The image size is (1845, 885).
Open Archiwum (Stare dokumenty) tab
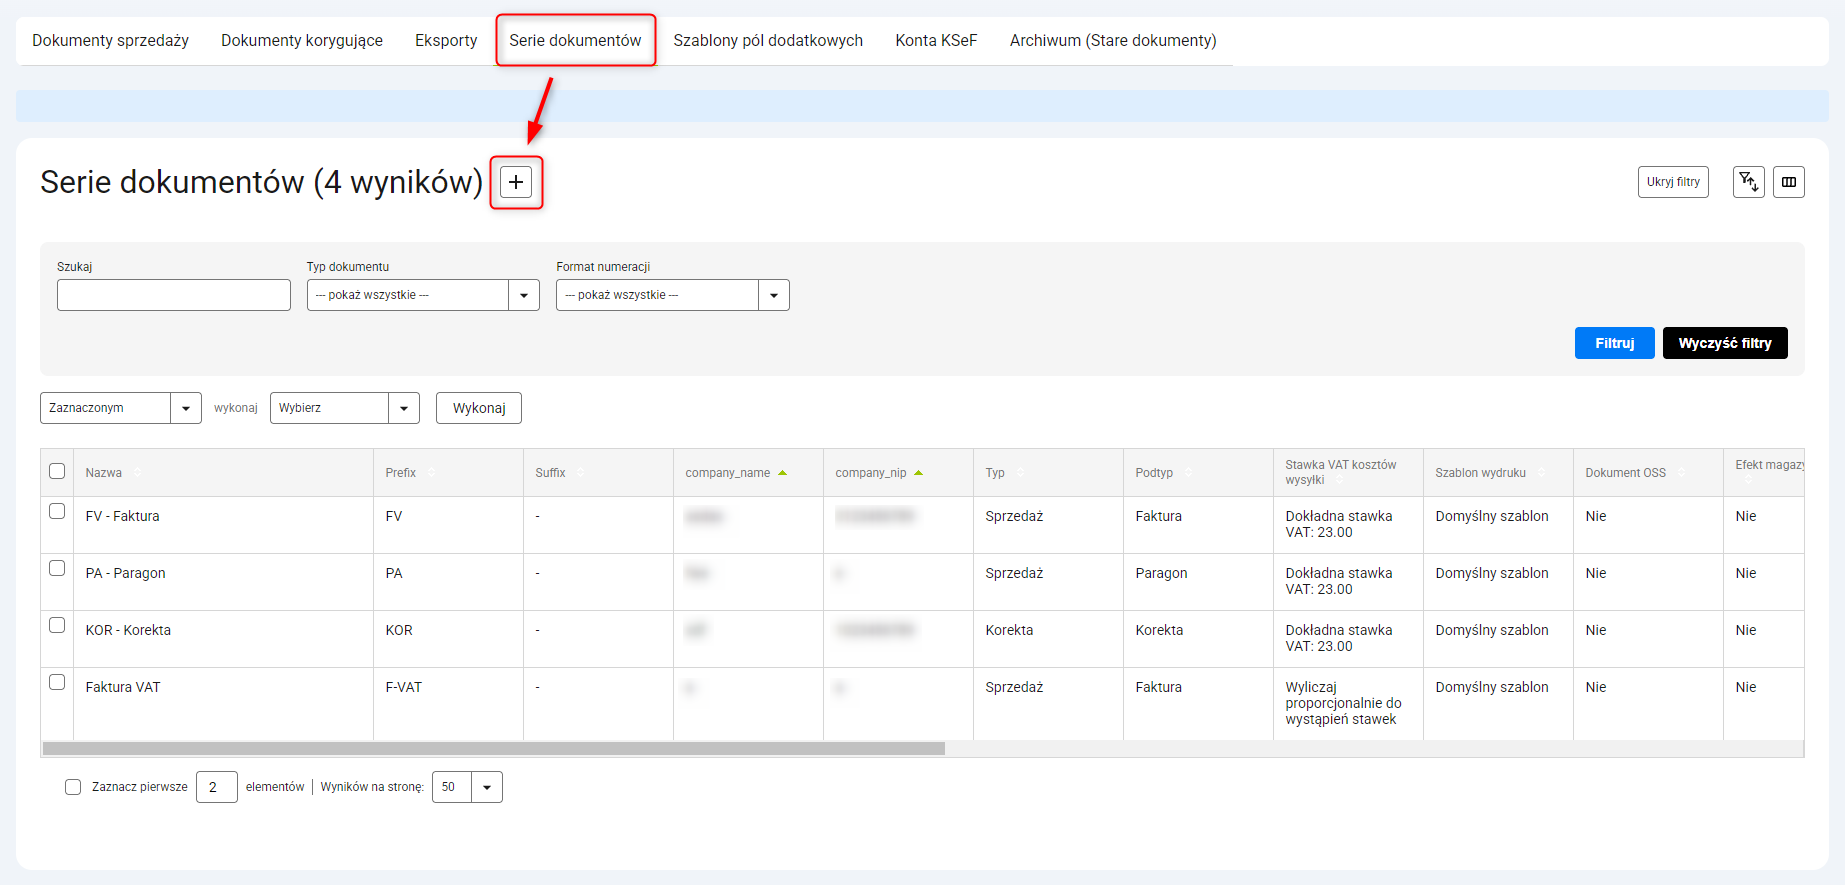pyautogui.click(x=1113, y=40)
